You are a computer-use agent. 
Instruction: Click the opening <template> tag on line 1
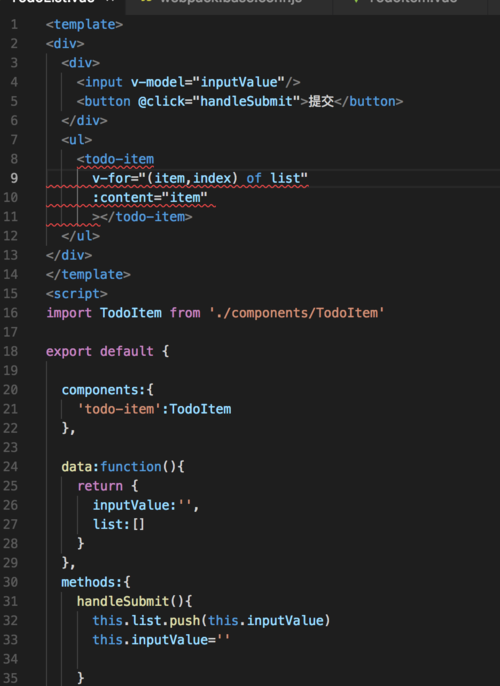click(x=84, y=24)
